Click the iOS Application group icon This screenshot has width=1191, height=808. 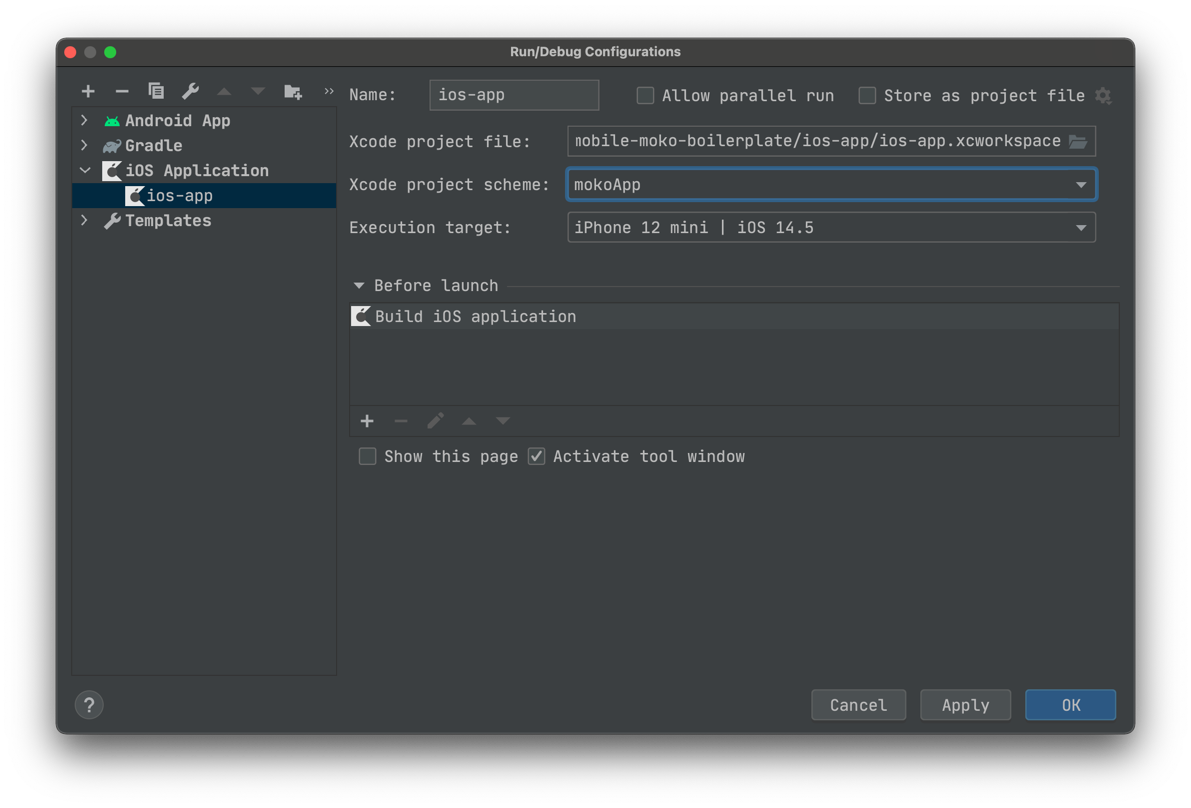(112, 171)
